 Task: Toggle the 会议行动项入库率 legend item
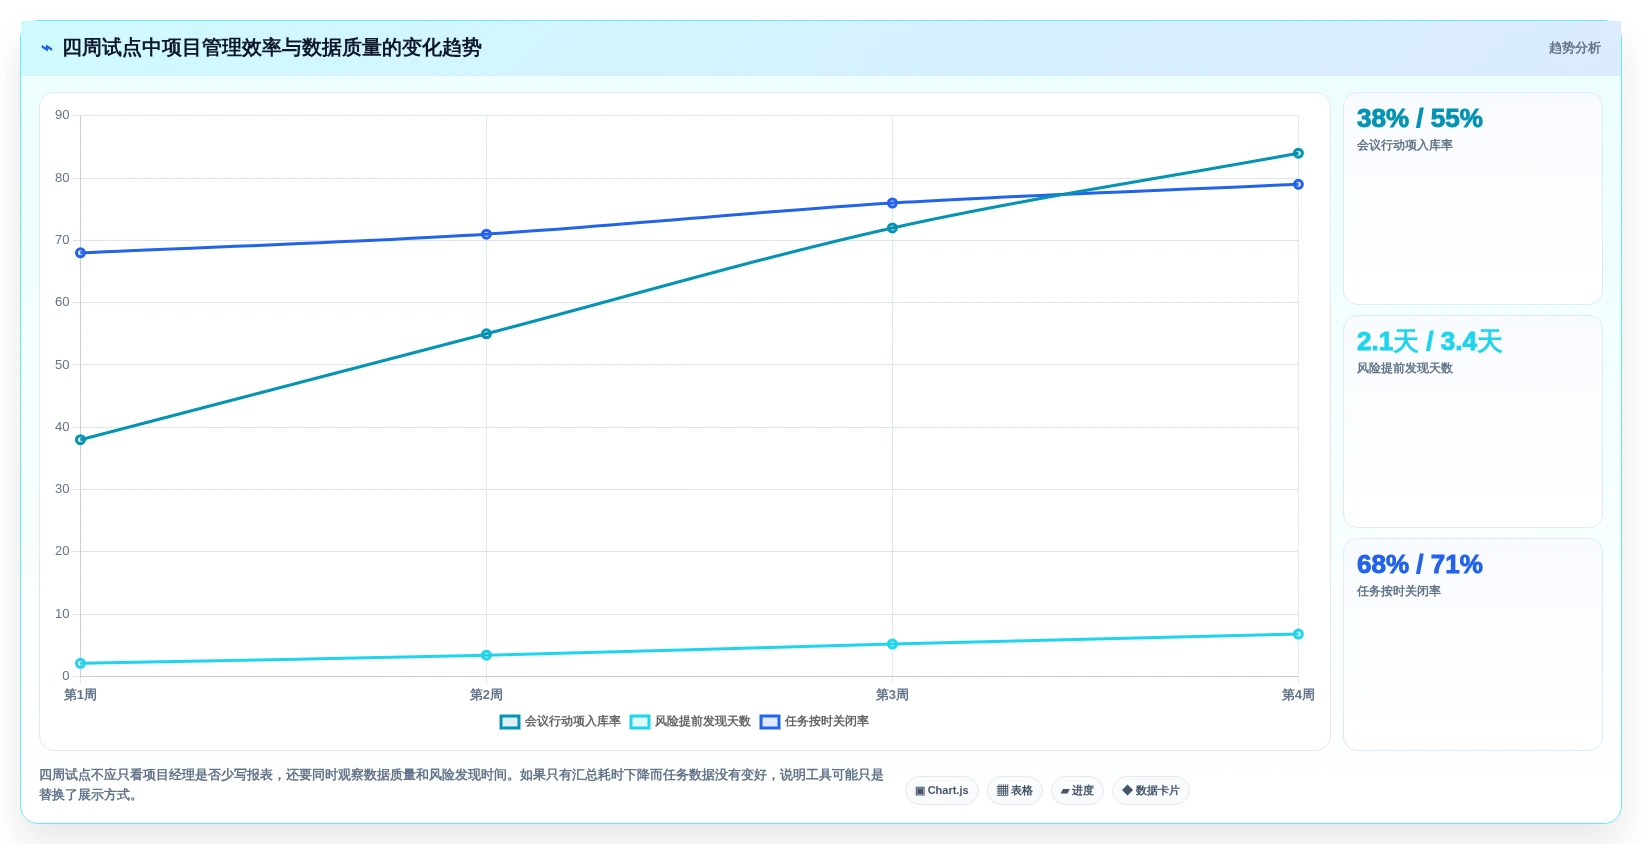[x=560, y=721]
